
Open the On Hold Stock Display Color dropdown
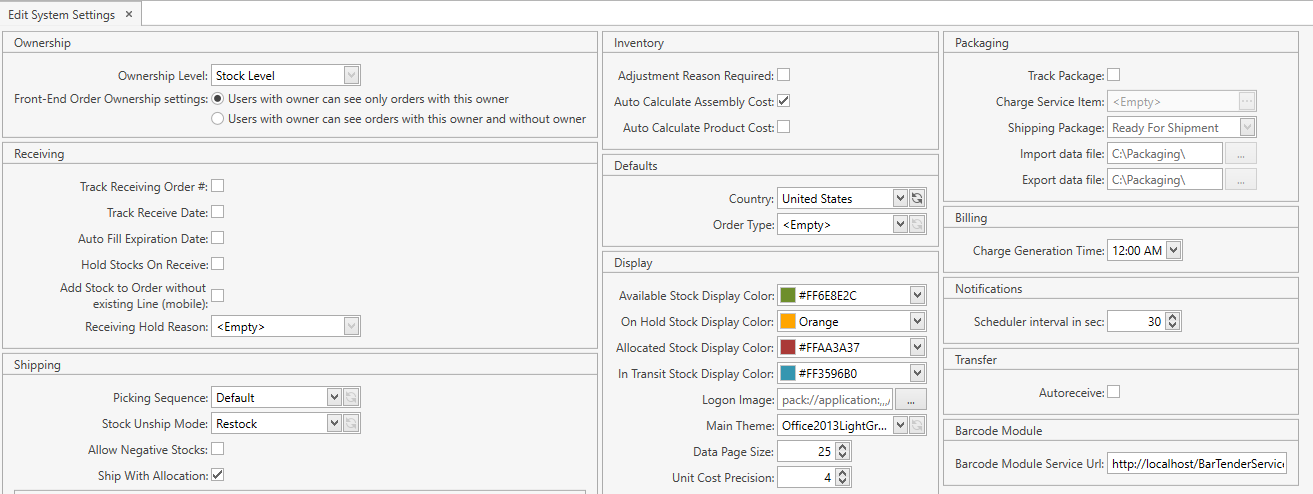pyautogui.click(x=917, y=322)
